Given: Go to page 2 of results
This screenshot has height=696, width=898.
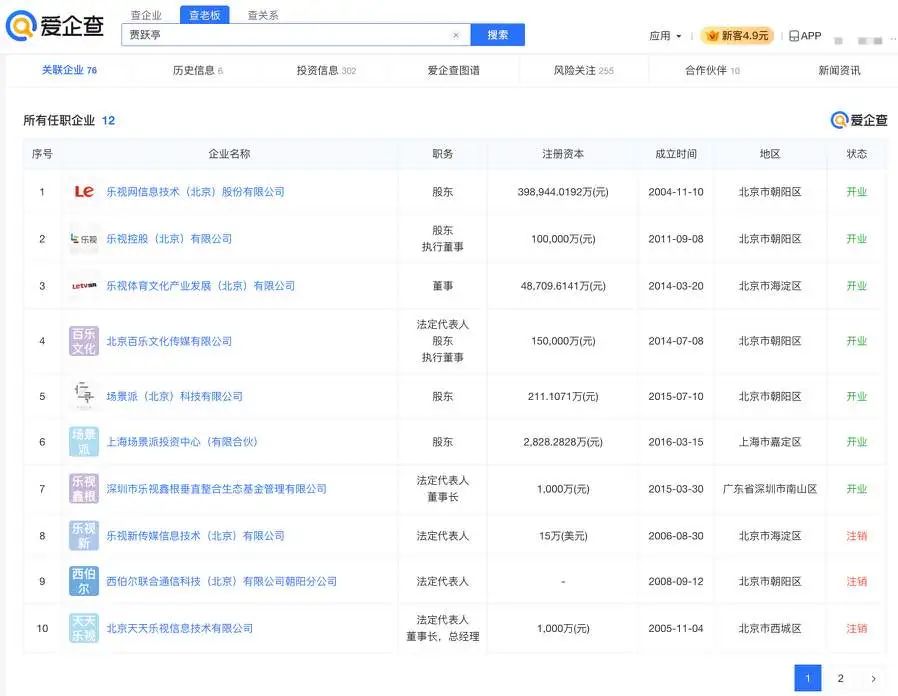Looking at the screenshot, I should (840, 678).
